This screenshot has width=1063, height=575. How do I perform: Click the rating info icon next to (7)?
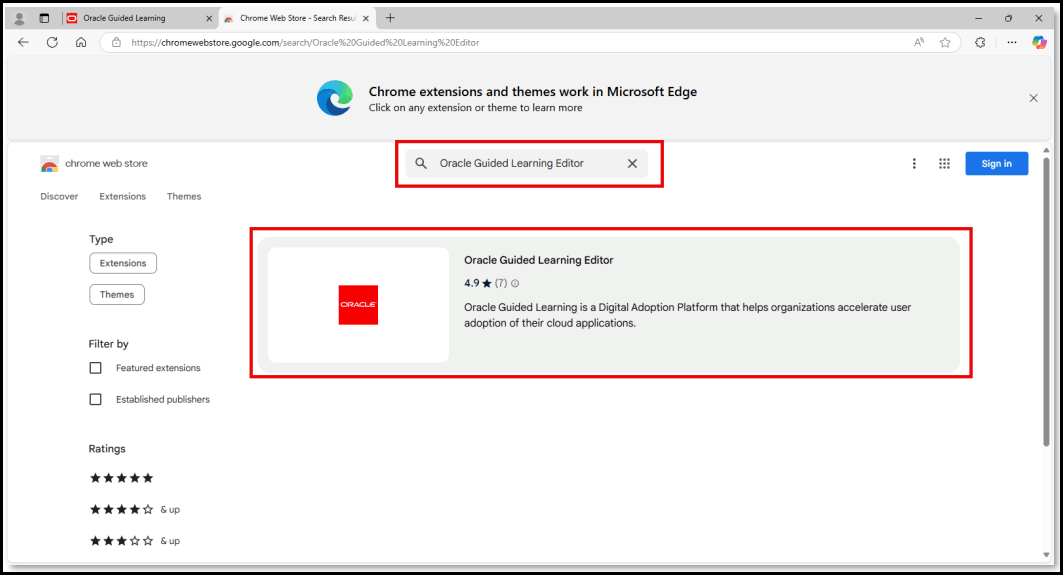point(515,283)
